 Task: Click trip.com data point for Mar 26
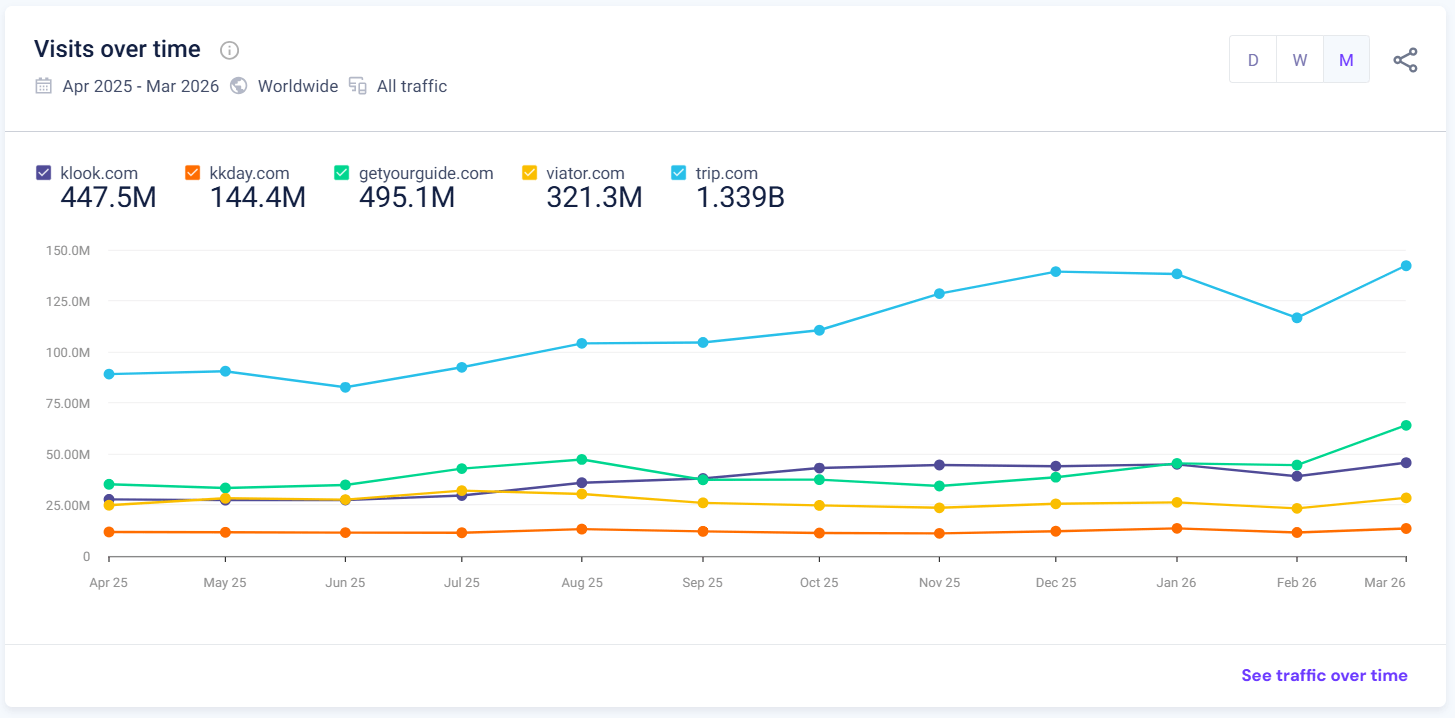pyautogui.click(x=1406, y=266)
